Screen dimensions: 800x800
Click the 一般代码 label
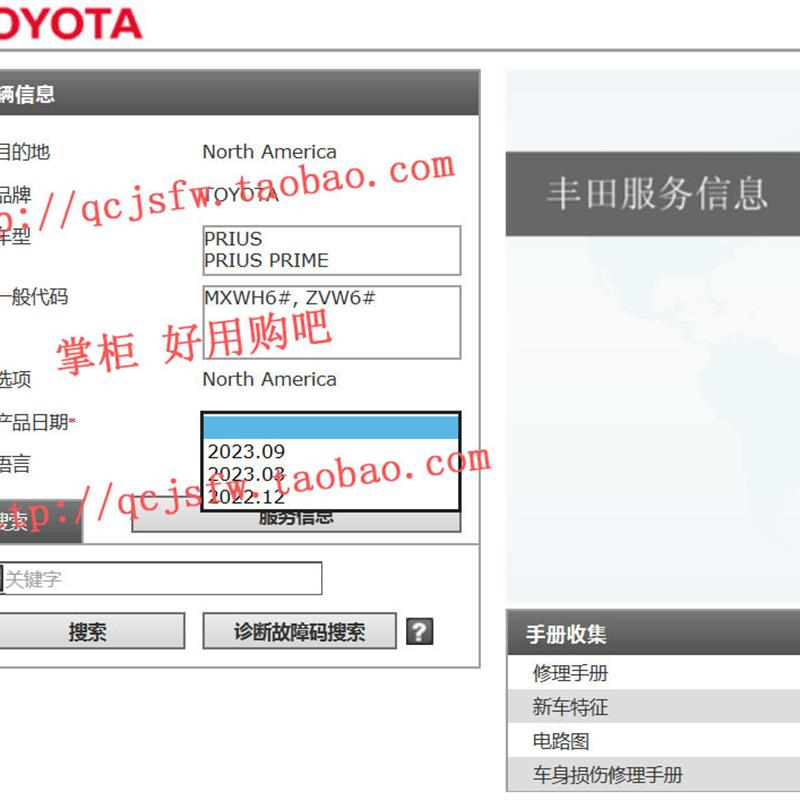click(x=33, y=296)
